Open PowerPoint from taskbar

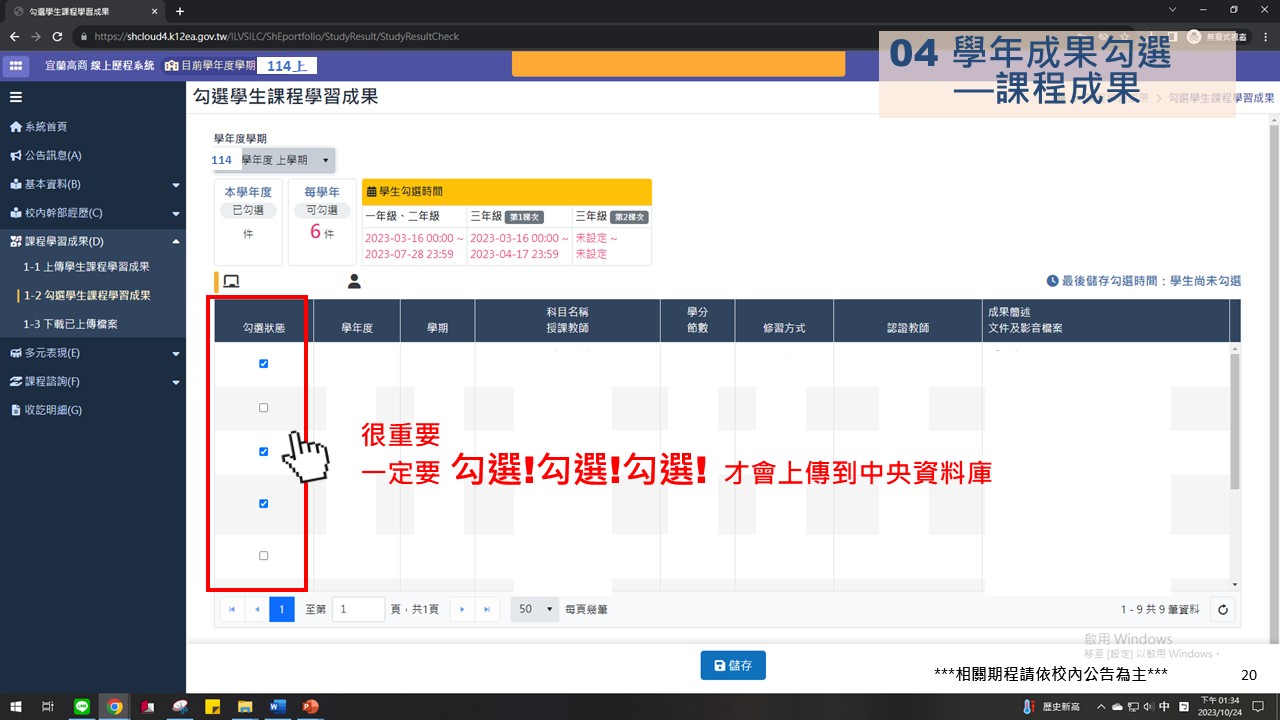pyautogui.click(x=309, y=706)
